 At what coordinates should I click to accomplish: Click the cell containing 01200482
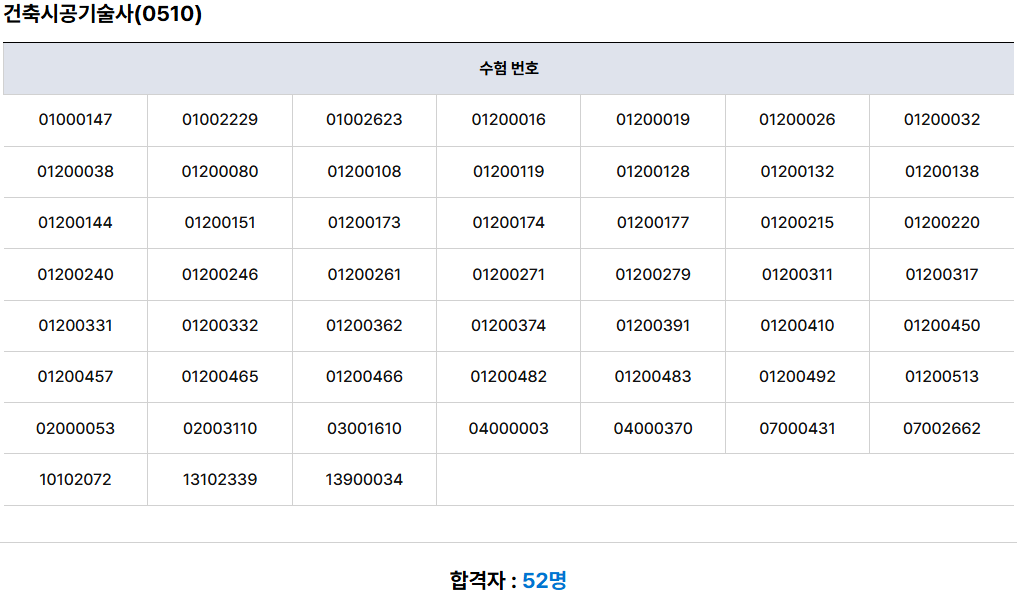point(508,377)
